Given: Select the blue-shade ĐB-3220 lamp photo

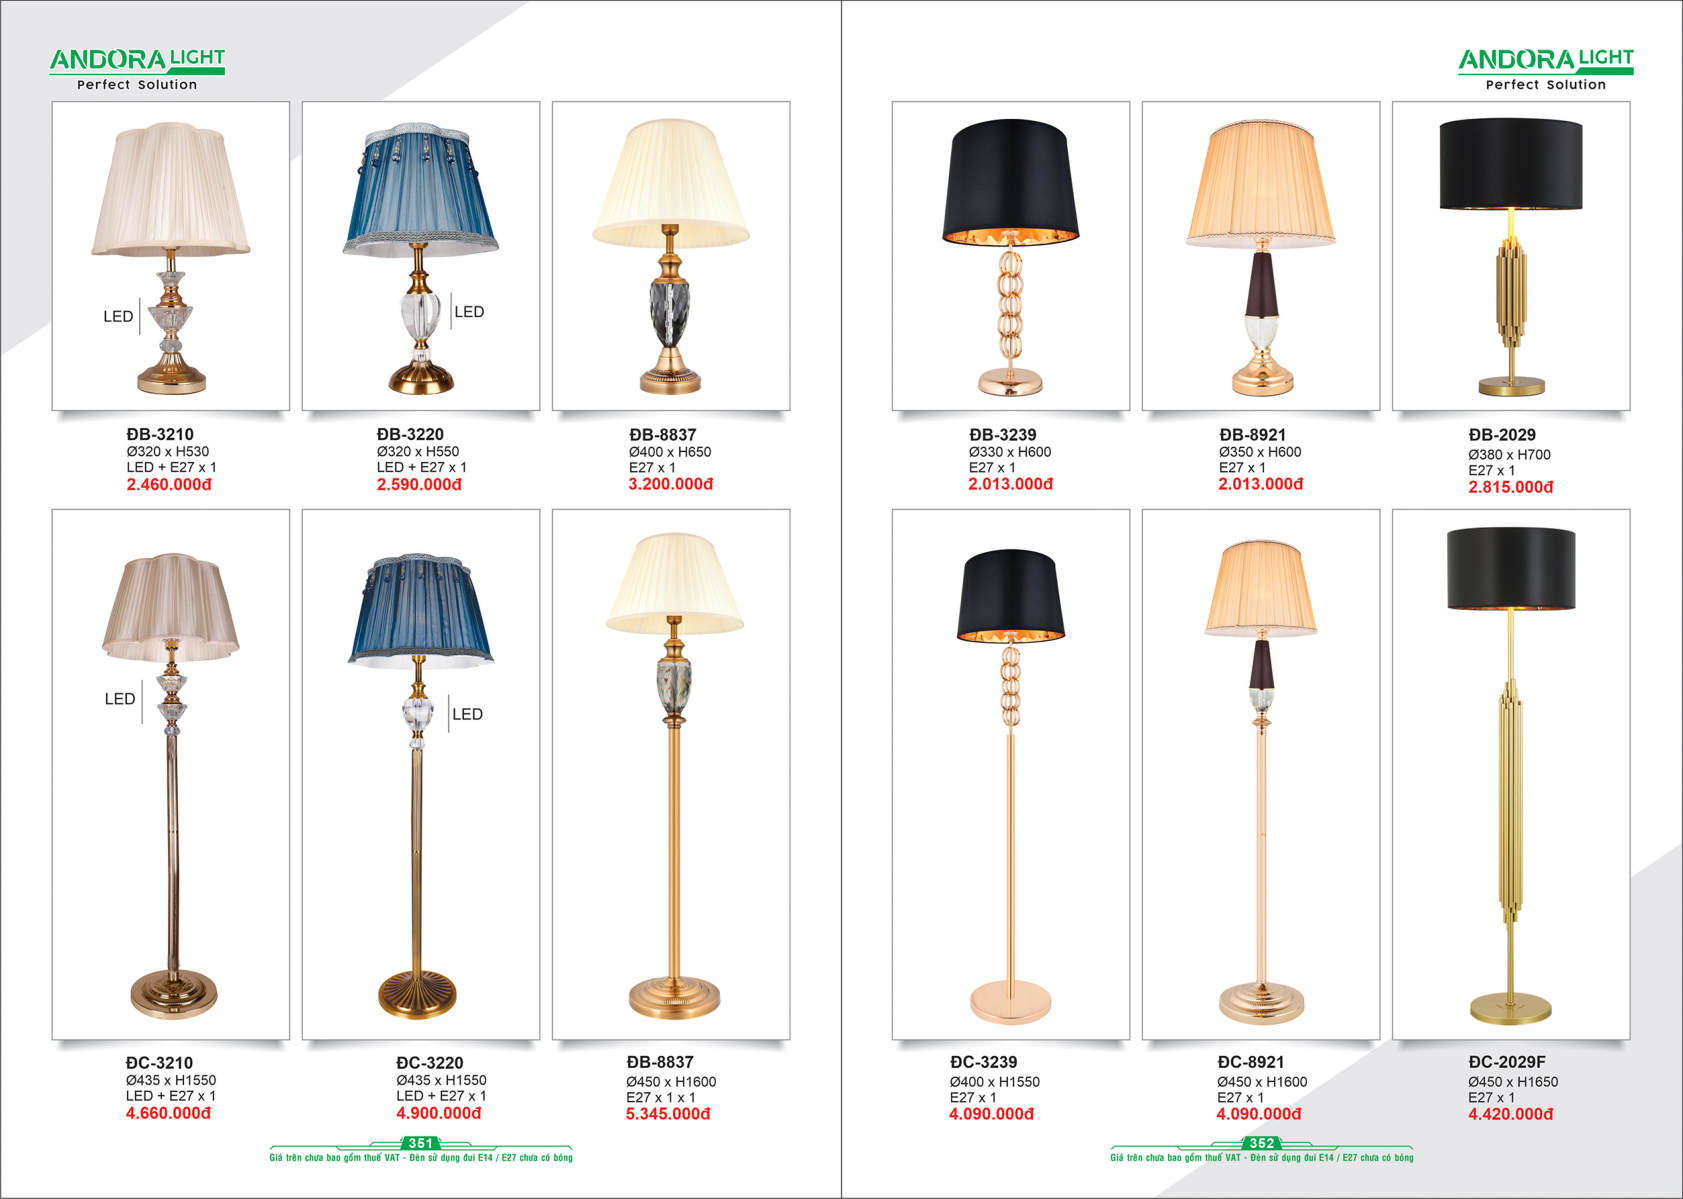Looking at the screenshot, I should 421,256.
